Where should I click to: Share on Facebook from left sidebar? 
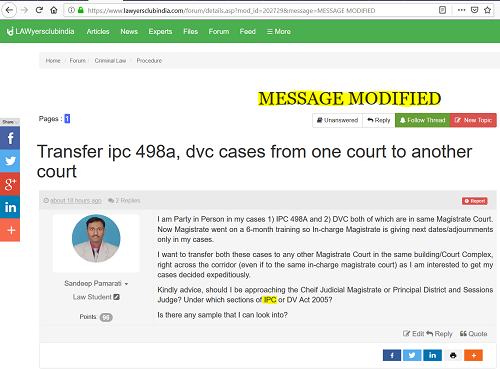[10, 138]
